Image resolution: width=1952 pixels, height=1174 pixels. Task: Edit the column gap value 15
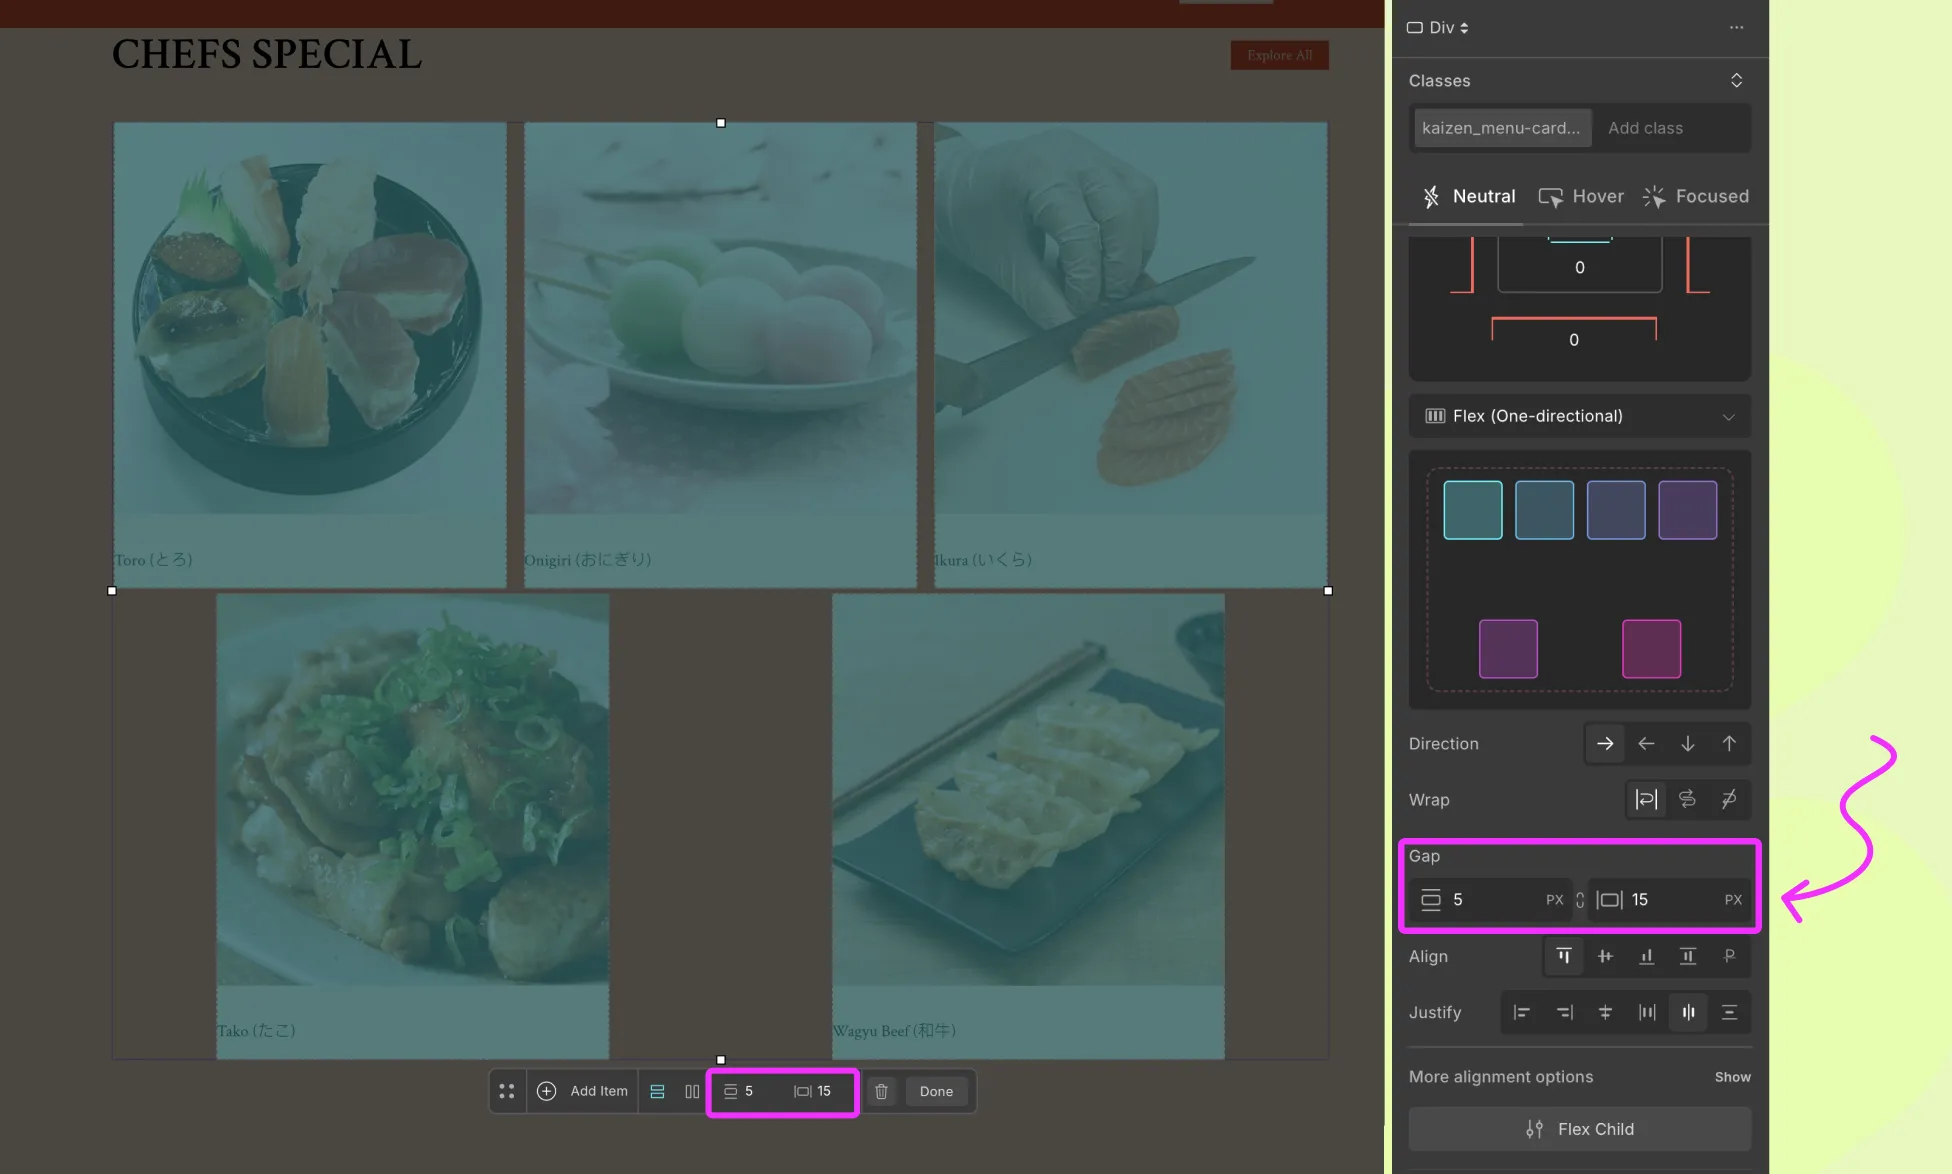click(x=1670, y=900)
